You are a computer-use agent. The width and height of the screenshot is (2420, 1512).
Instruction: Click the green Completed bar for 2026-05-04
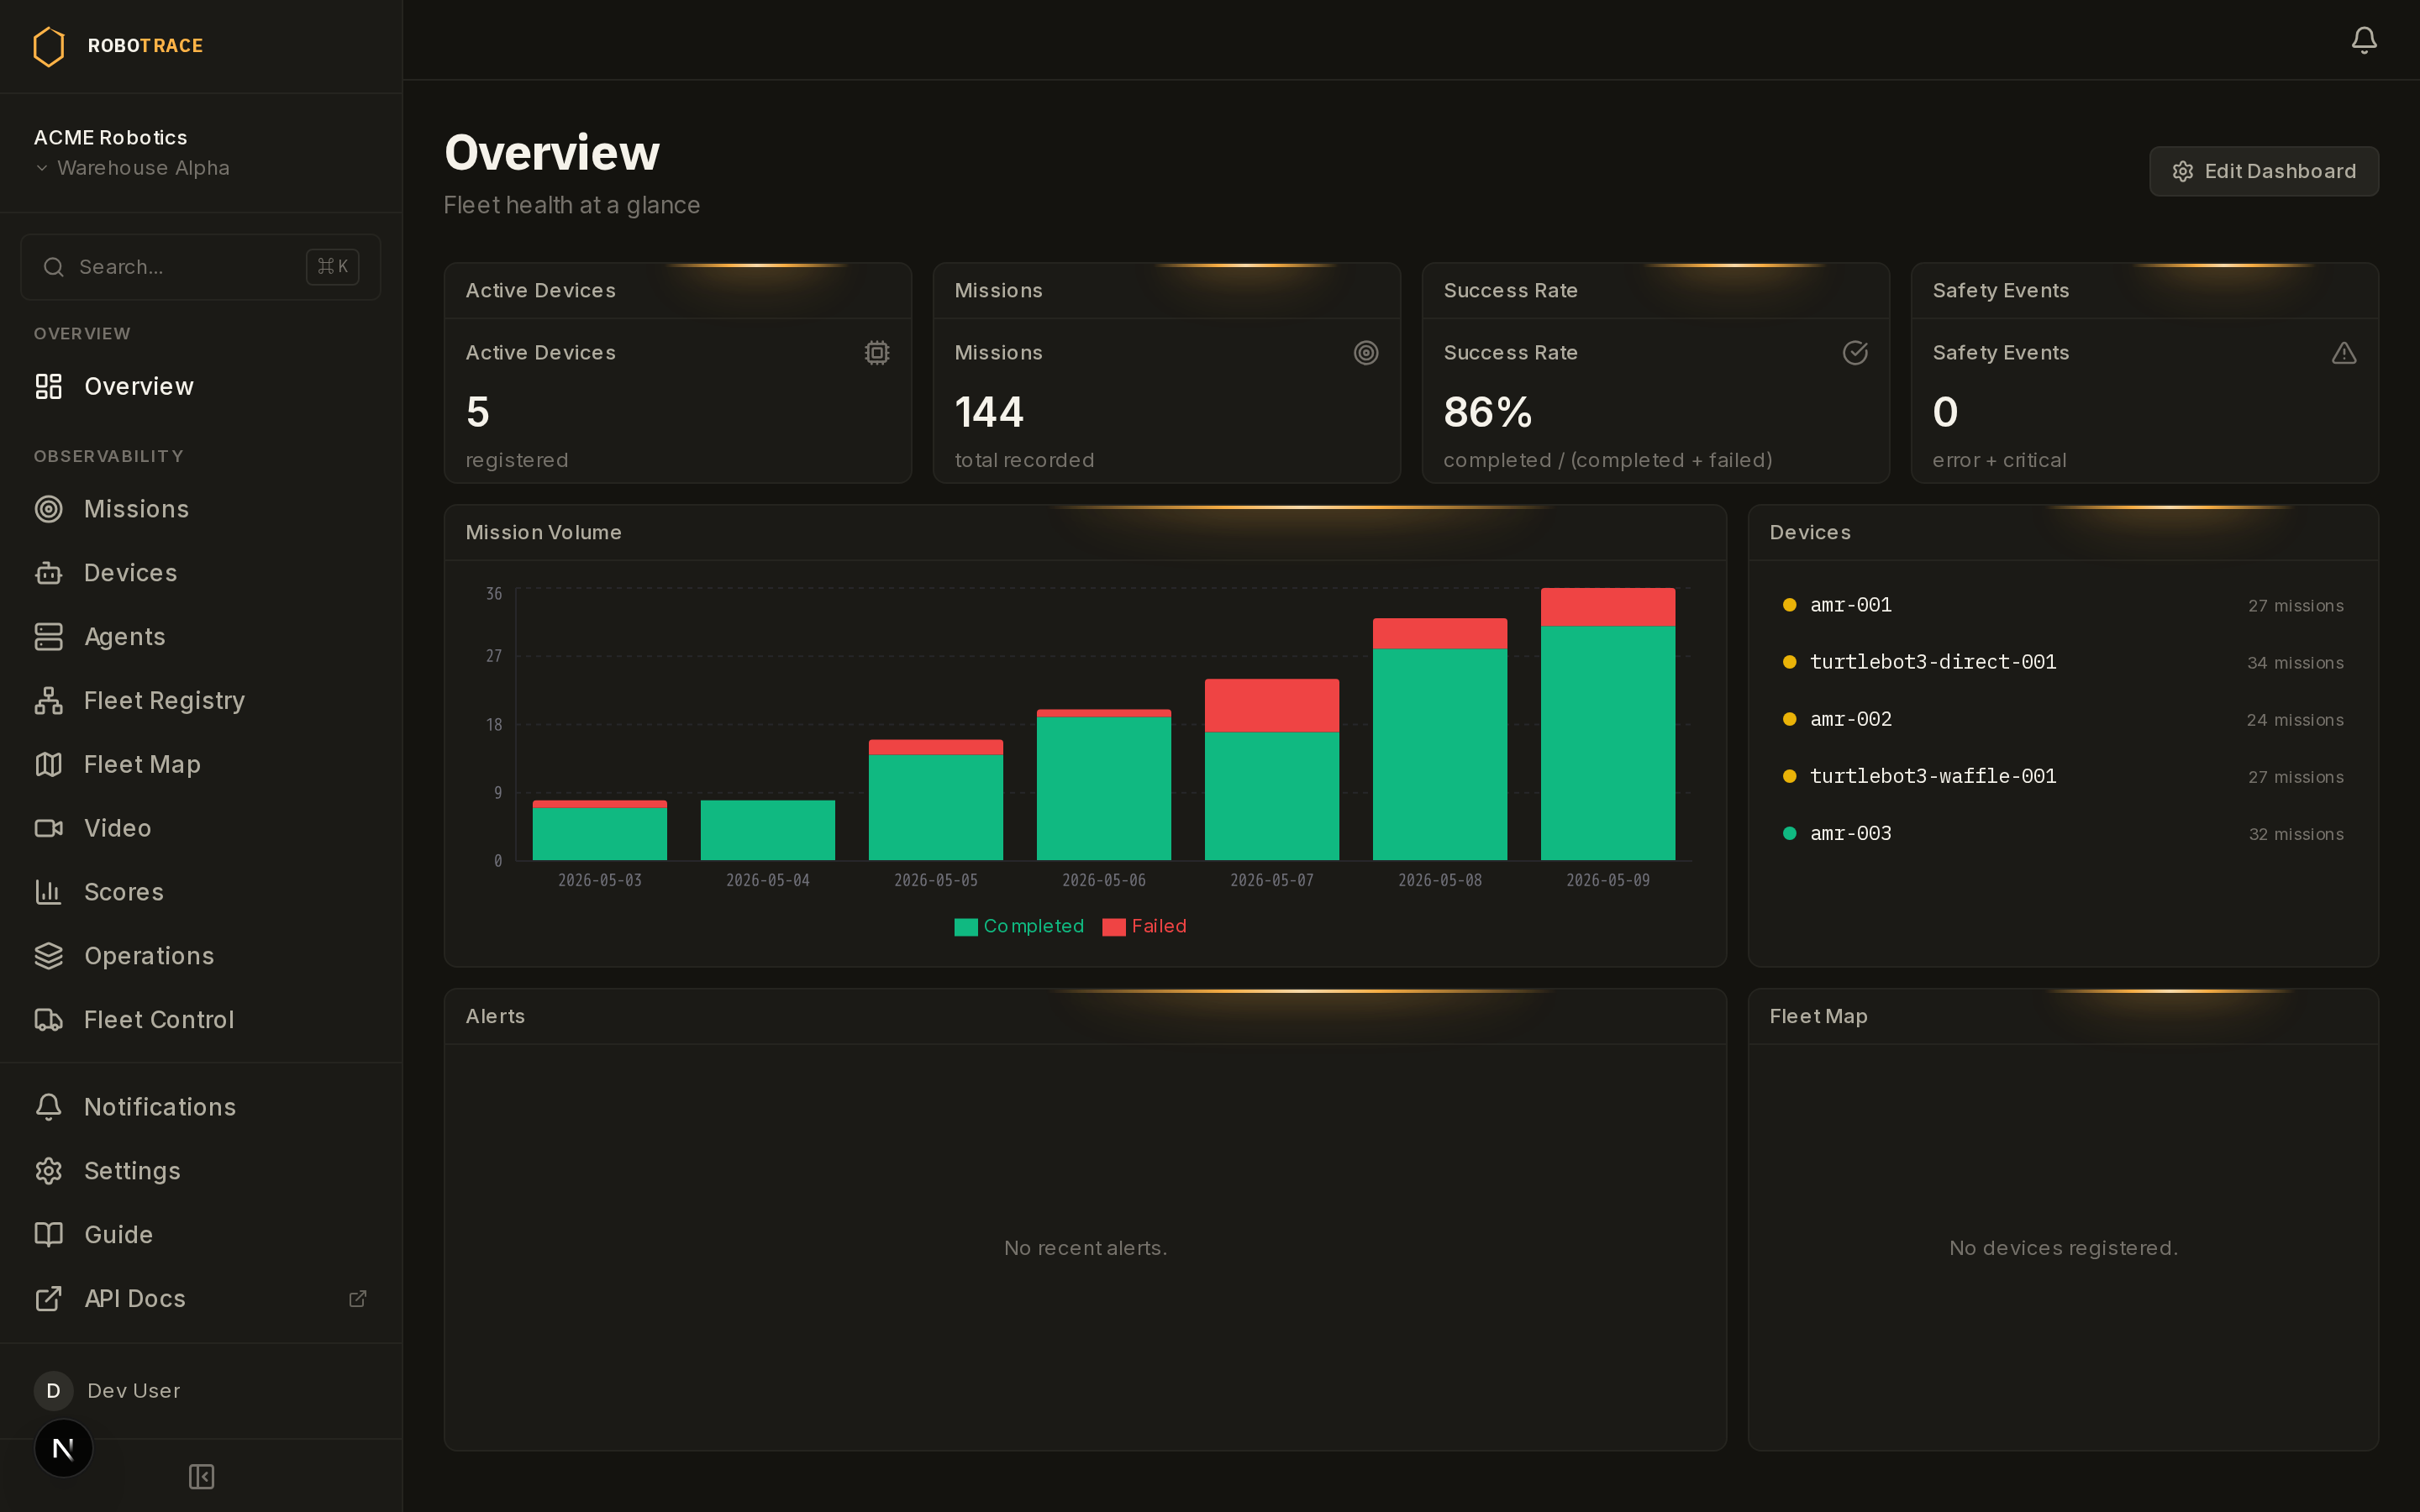tap(767, 830)
